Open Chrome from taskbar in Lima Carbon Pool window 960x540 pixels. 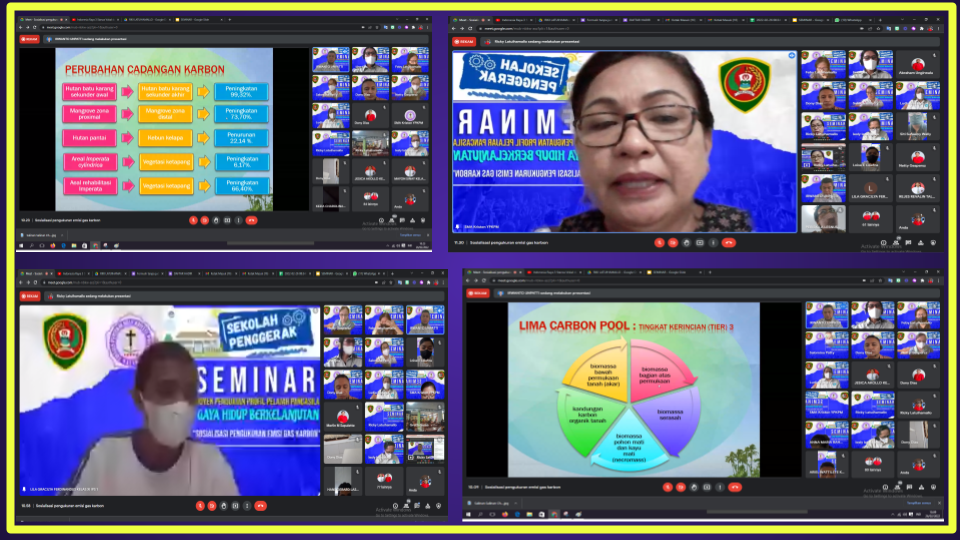click(x=553, y=514)
